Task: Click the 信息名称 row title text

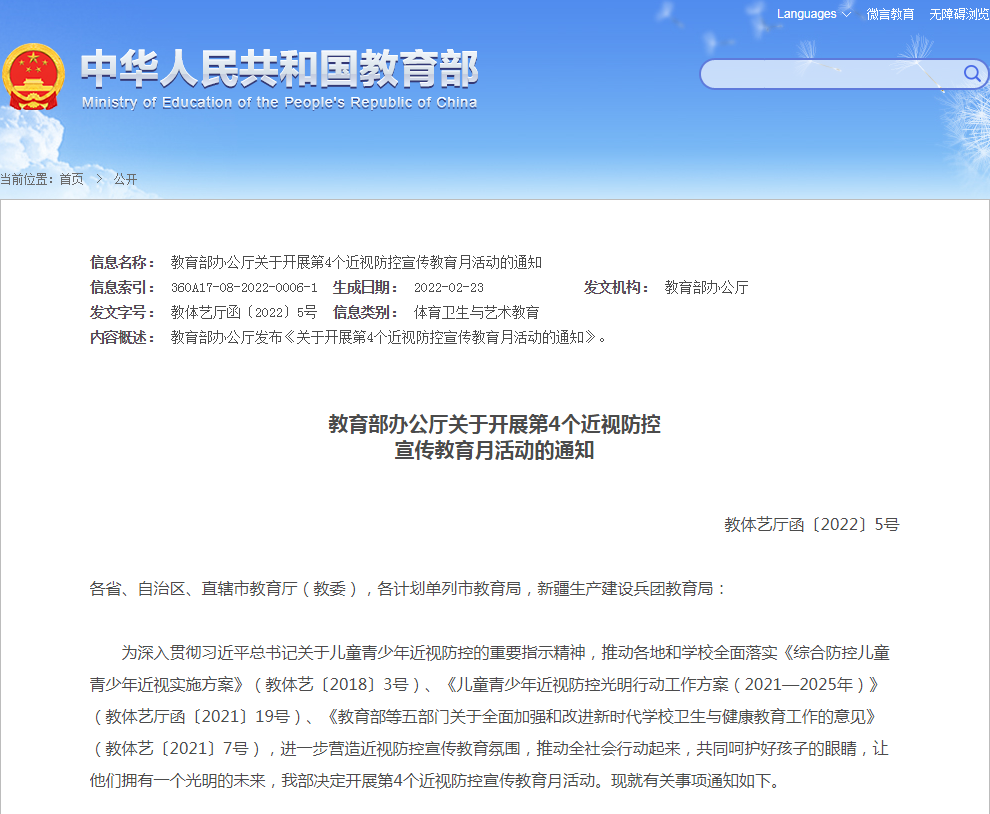Action: pos(356,263)
